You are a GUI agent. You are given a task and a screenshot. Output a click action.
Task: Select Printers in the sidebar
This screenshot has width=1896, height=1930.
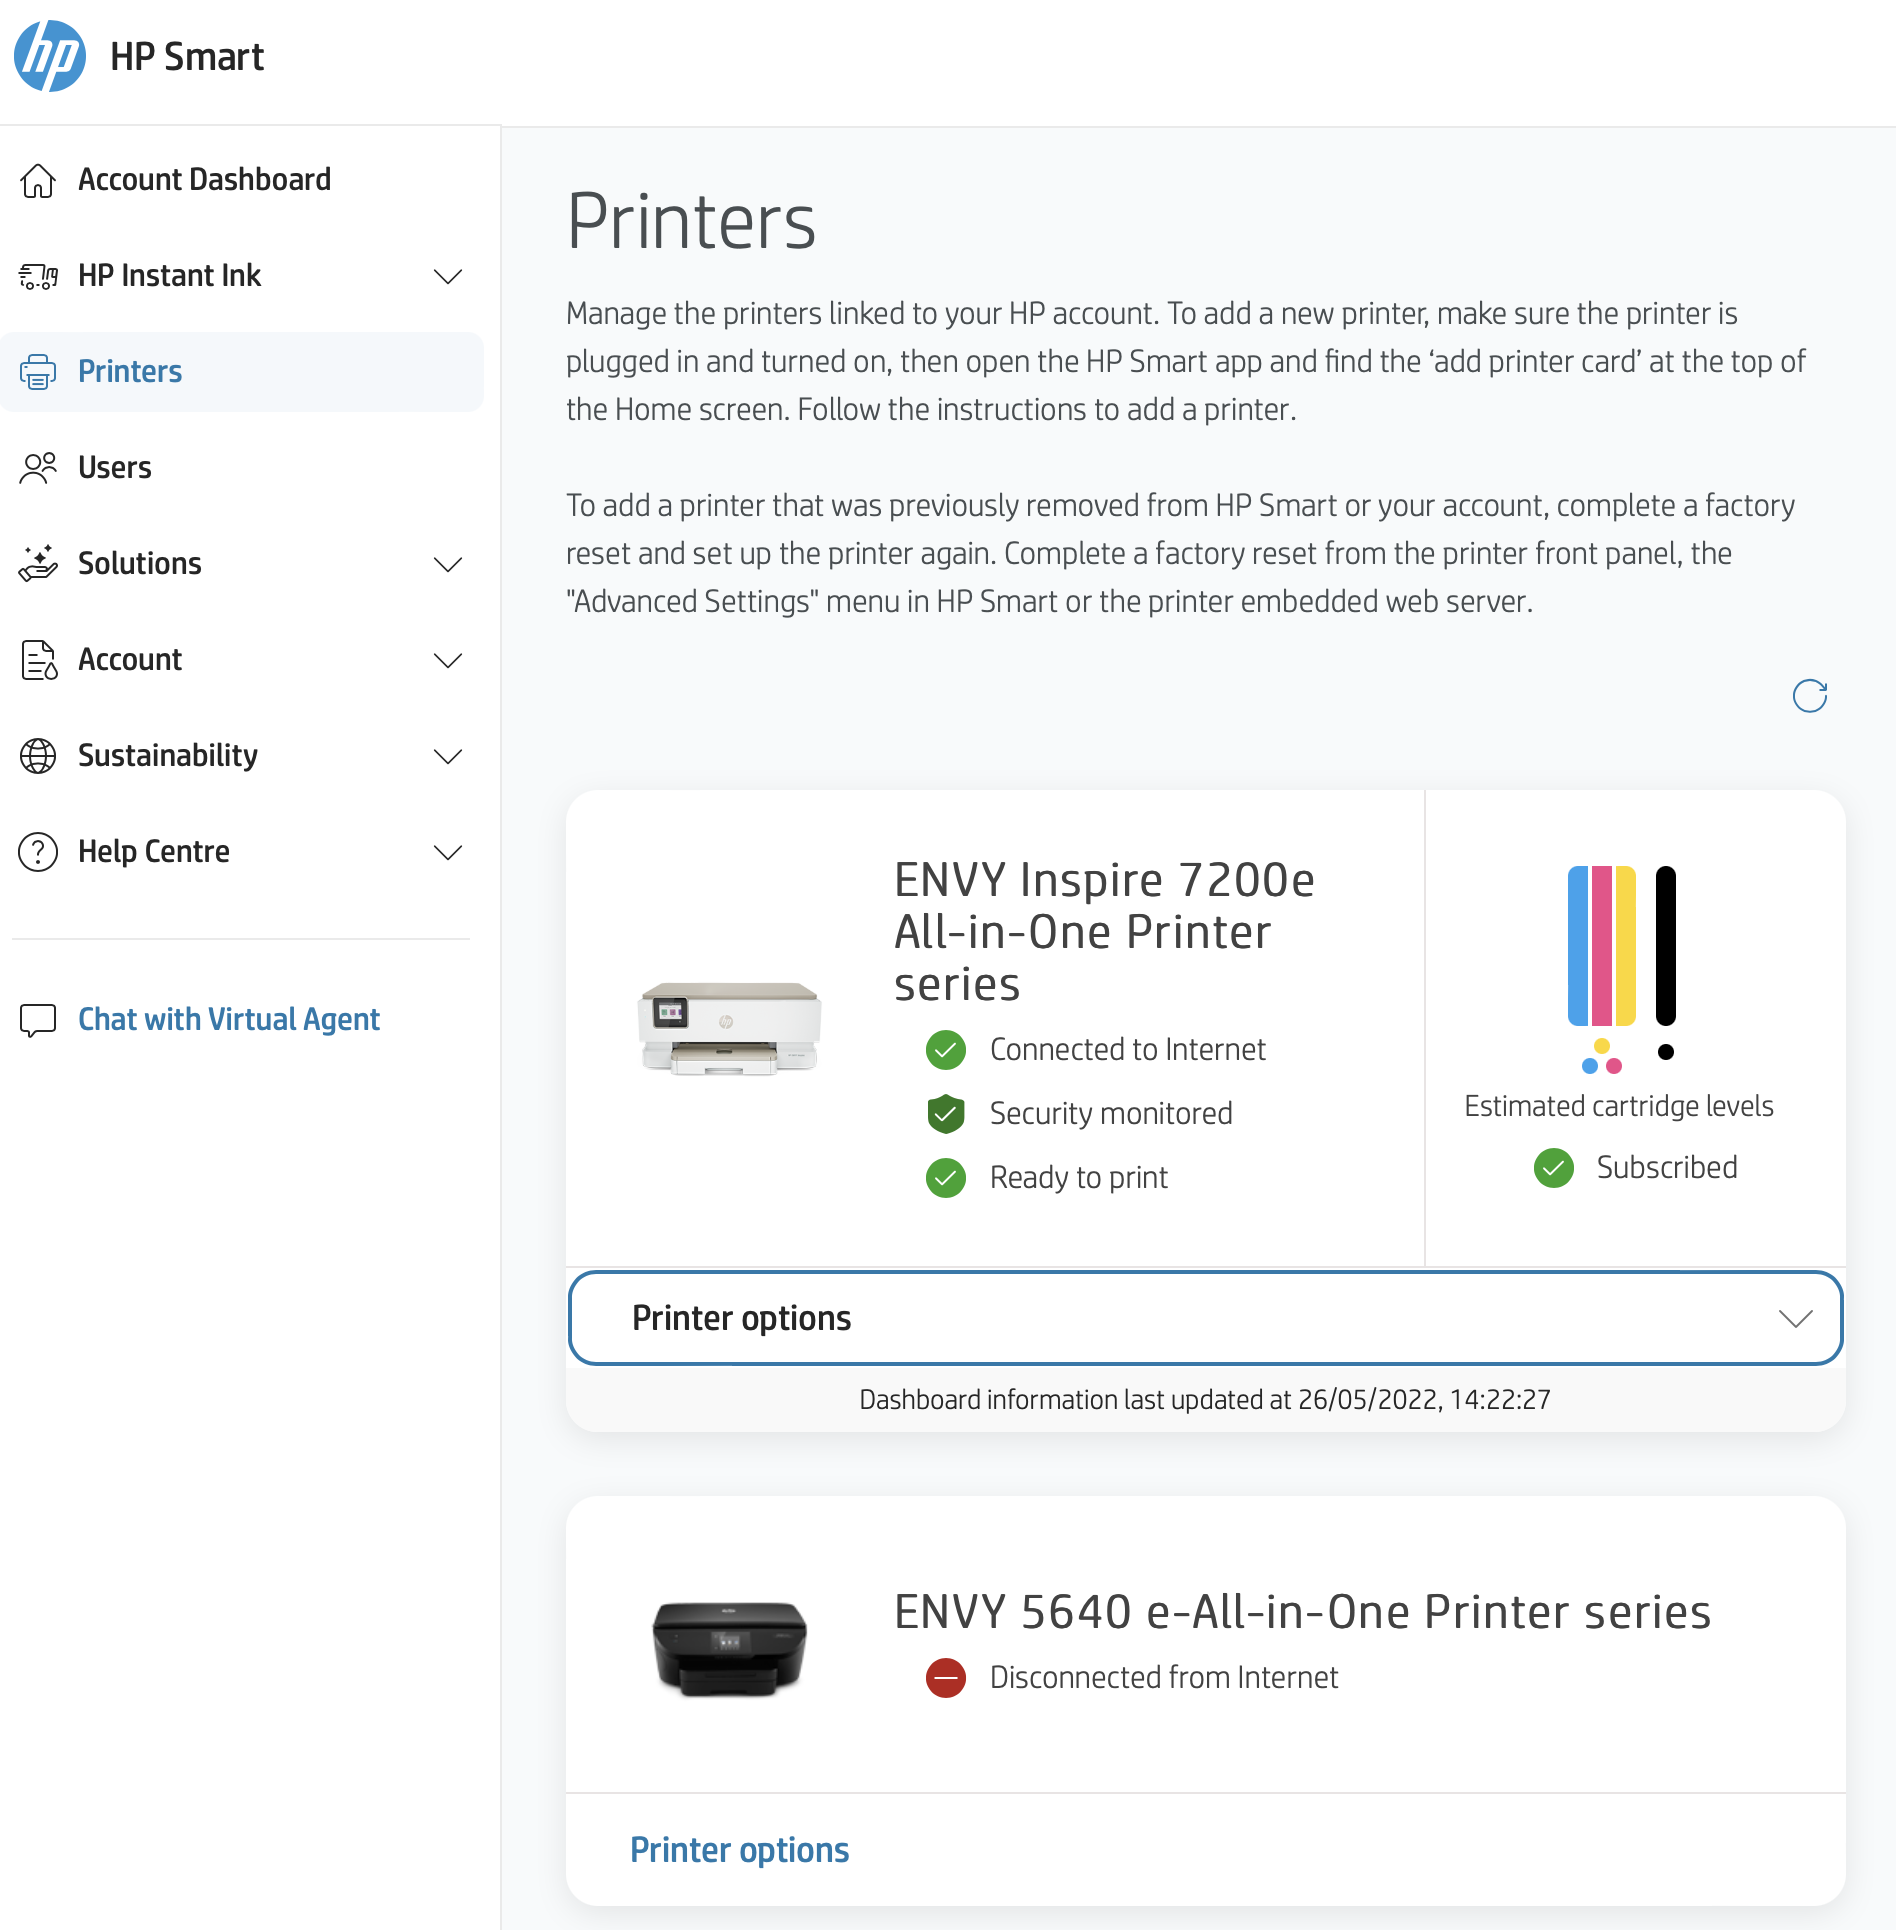coord(242,372)
